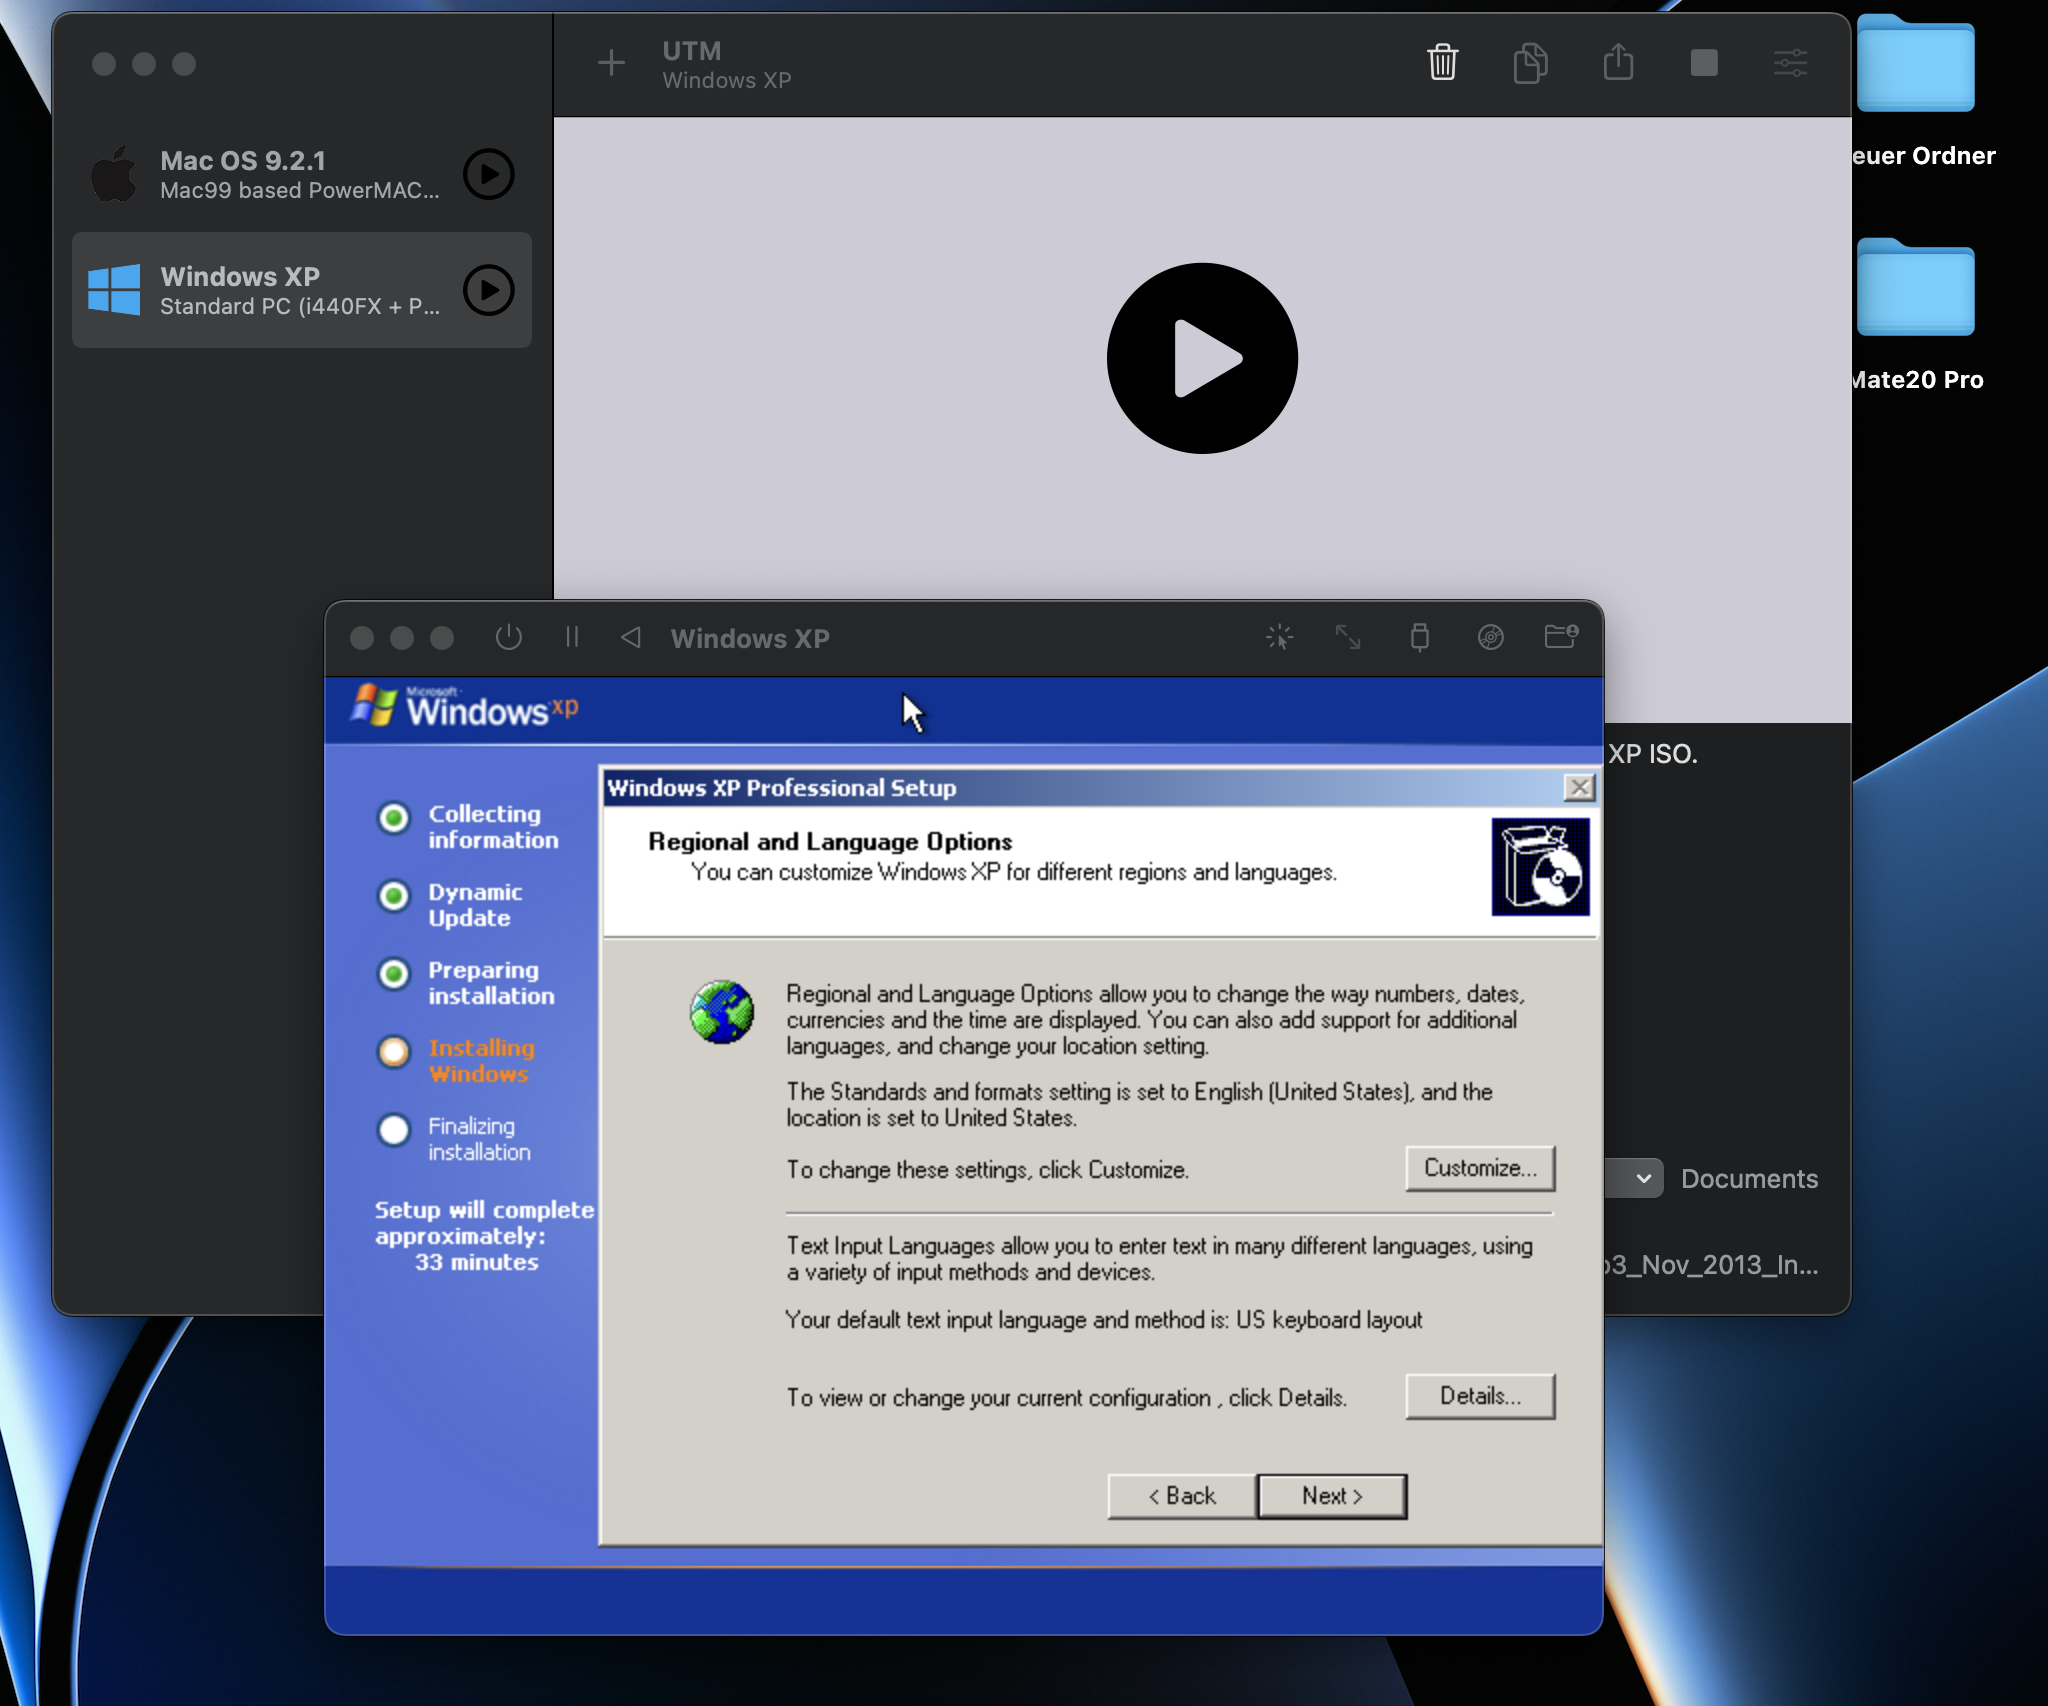Click the large central play button
Viewport: 2048px width, 1706px height.
point(1202,358)
